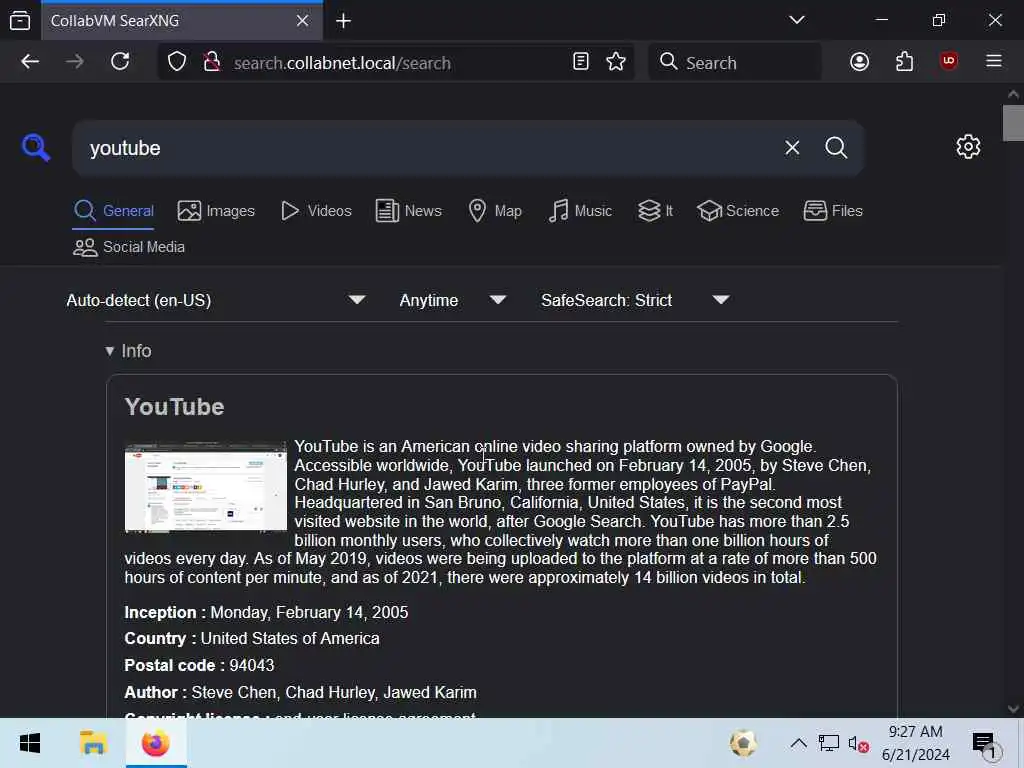The height and width of the screenshot is (768, 1024).
Task: Switch to Social Media category
Action: pos(129,247)
